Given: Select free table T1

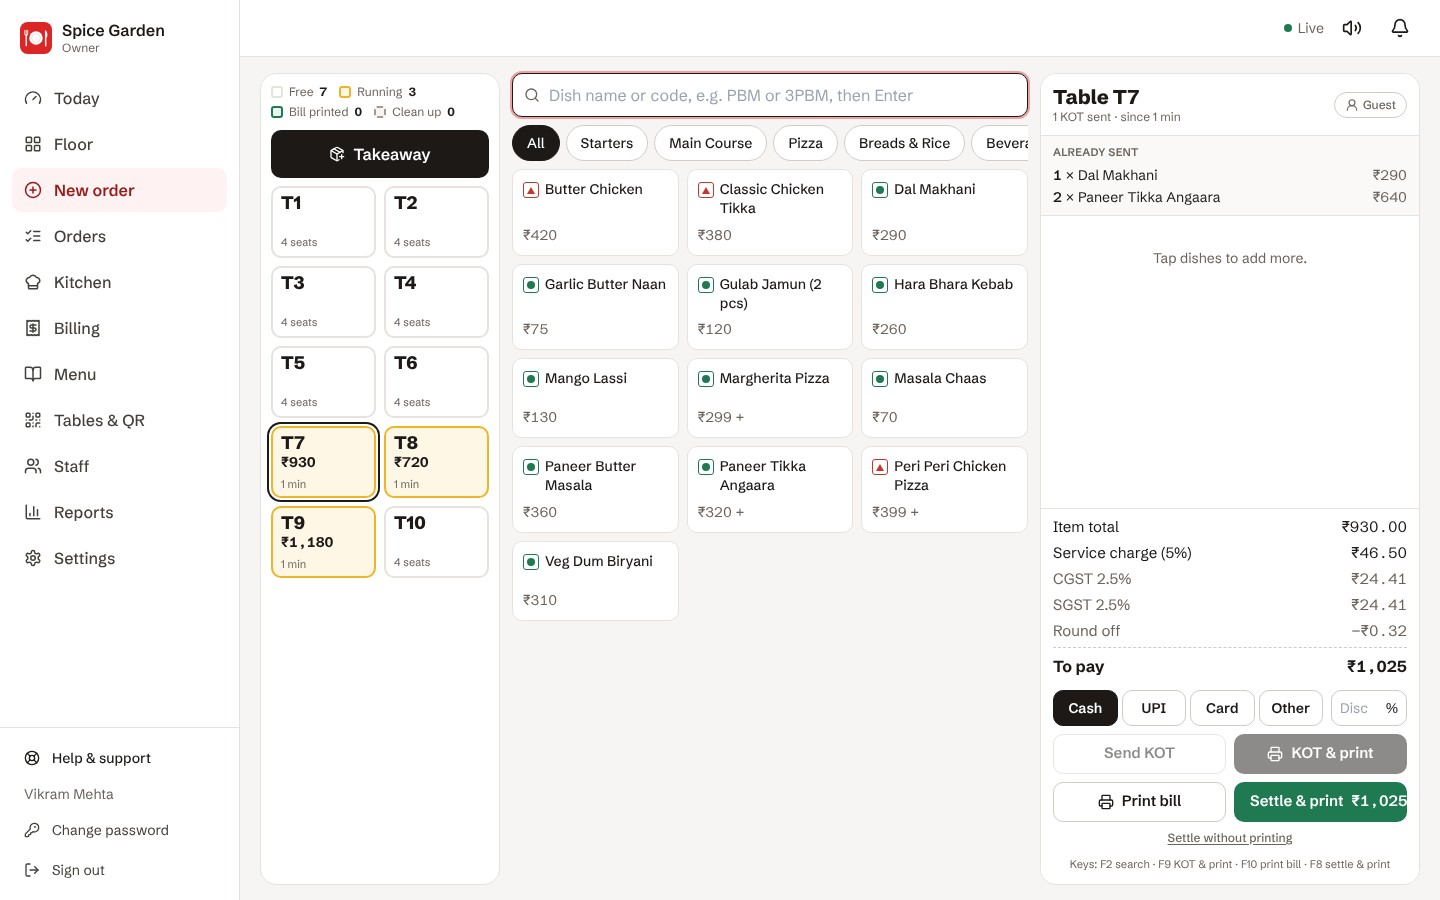Looking at the screenshot, I should point(323,222).
